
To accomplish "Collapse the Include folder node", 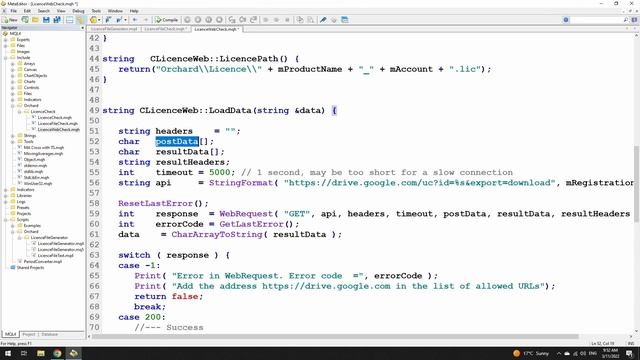I will 6,58.
